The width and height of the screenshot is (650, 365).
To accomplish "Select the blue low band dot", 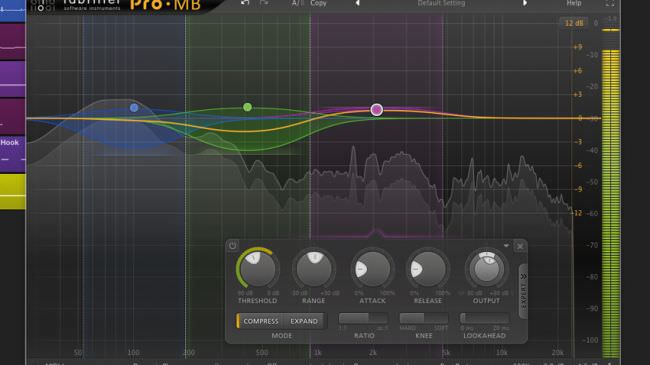I will pyautogui.click(x=134, y=108).
